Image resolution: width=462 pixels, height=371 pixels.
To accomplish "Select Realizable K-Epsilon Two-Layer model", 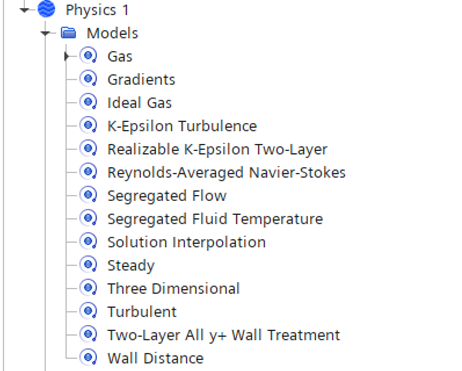I will point(217,149).
